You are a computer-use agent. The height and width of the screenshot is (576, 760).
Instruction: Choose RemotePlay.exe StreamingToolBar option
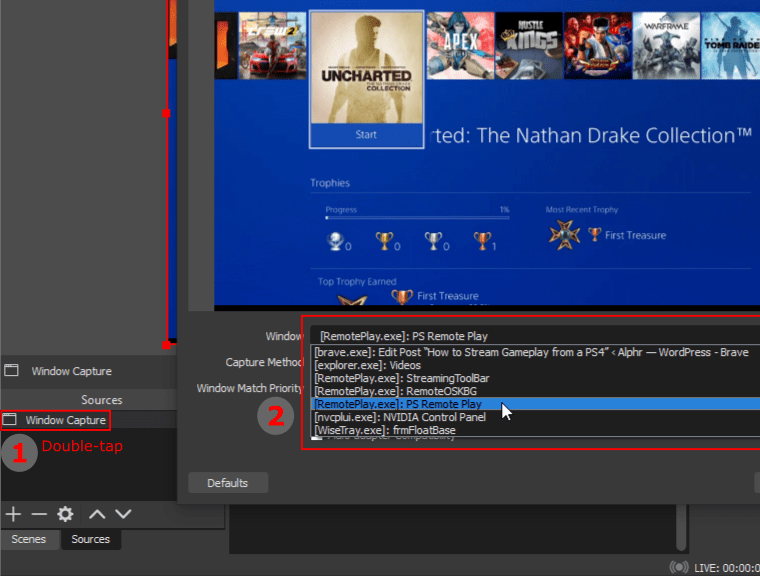[x=535, y=378]
